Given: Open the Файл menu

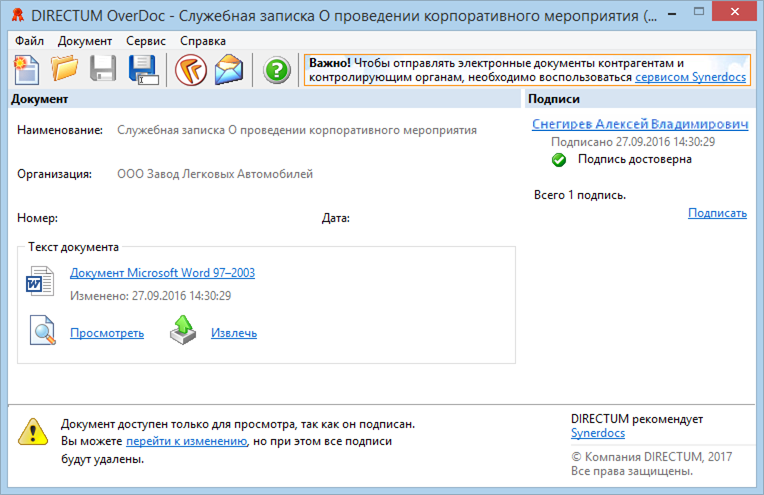Looking at the screenshot, I should click(29, 41).
